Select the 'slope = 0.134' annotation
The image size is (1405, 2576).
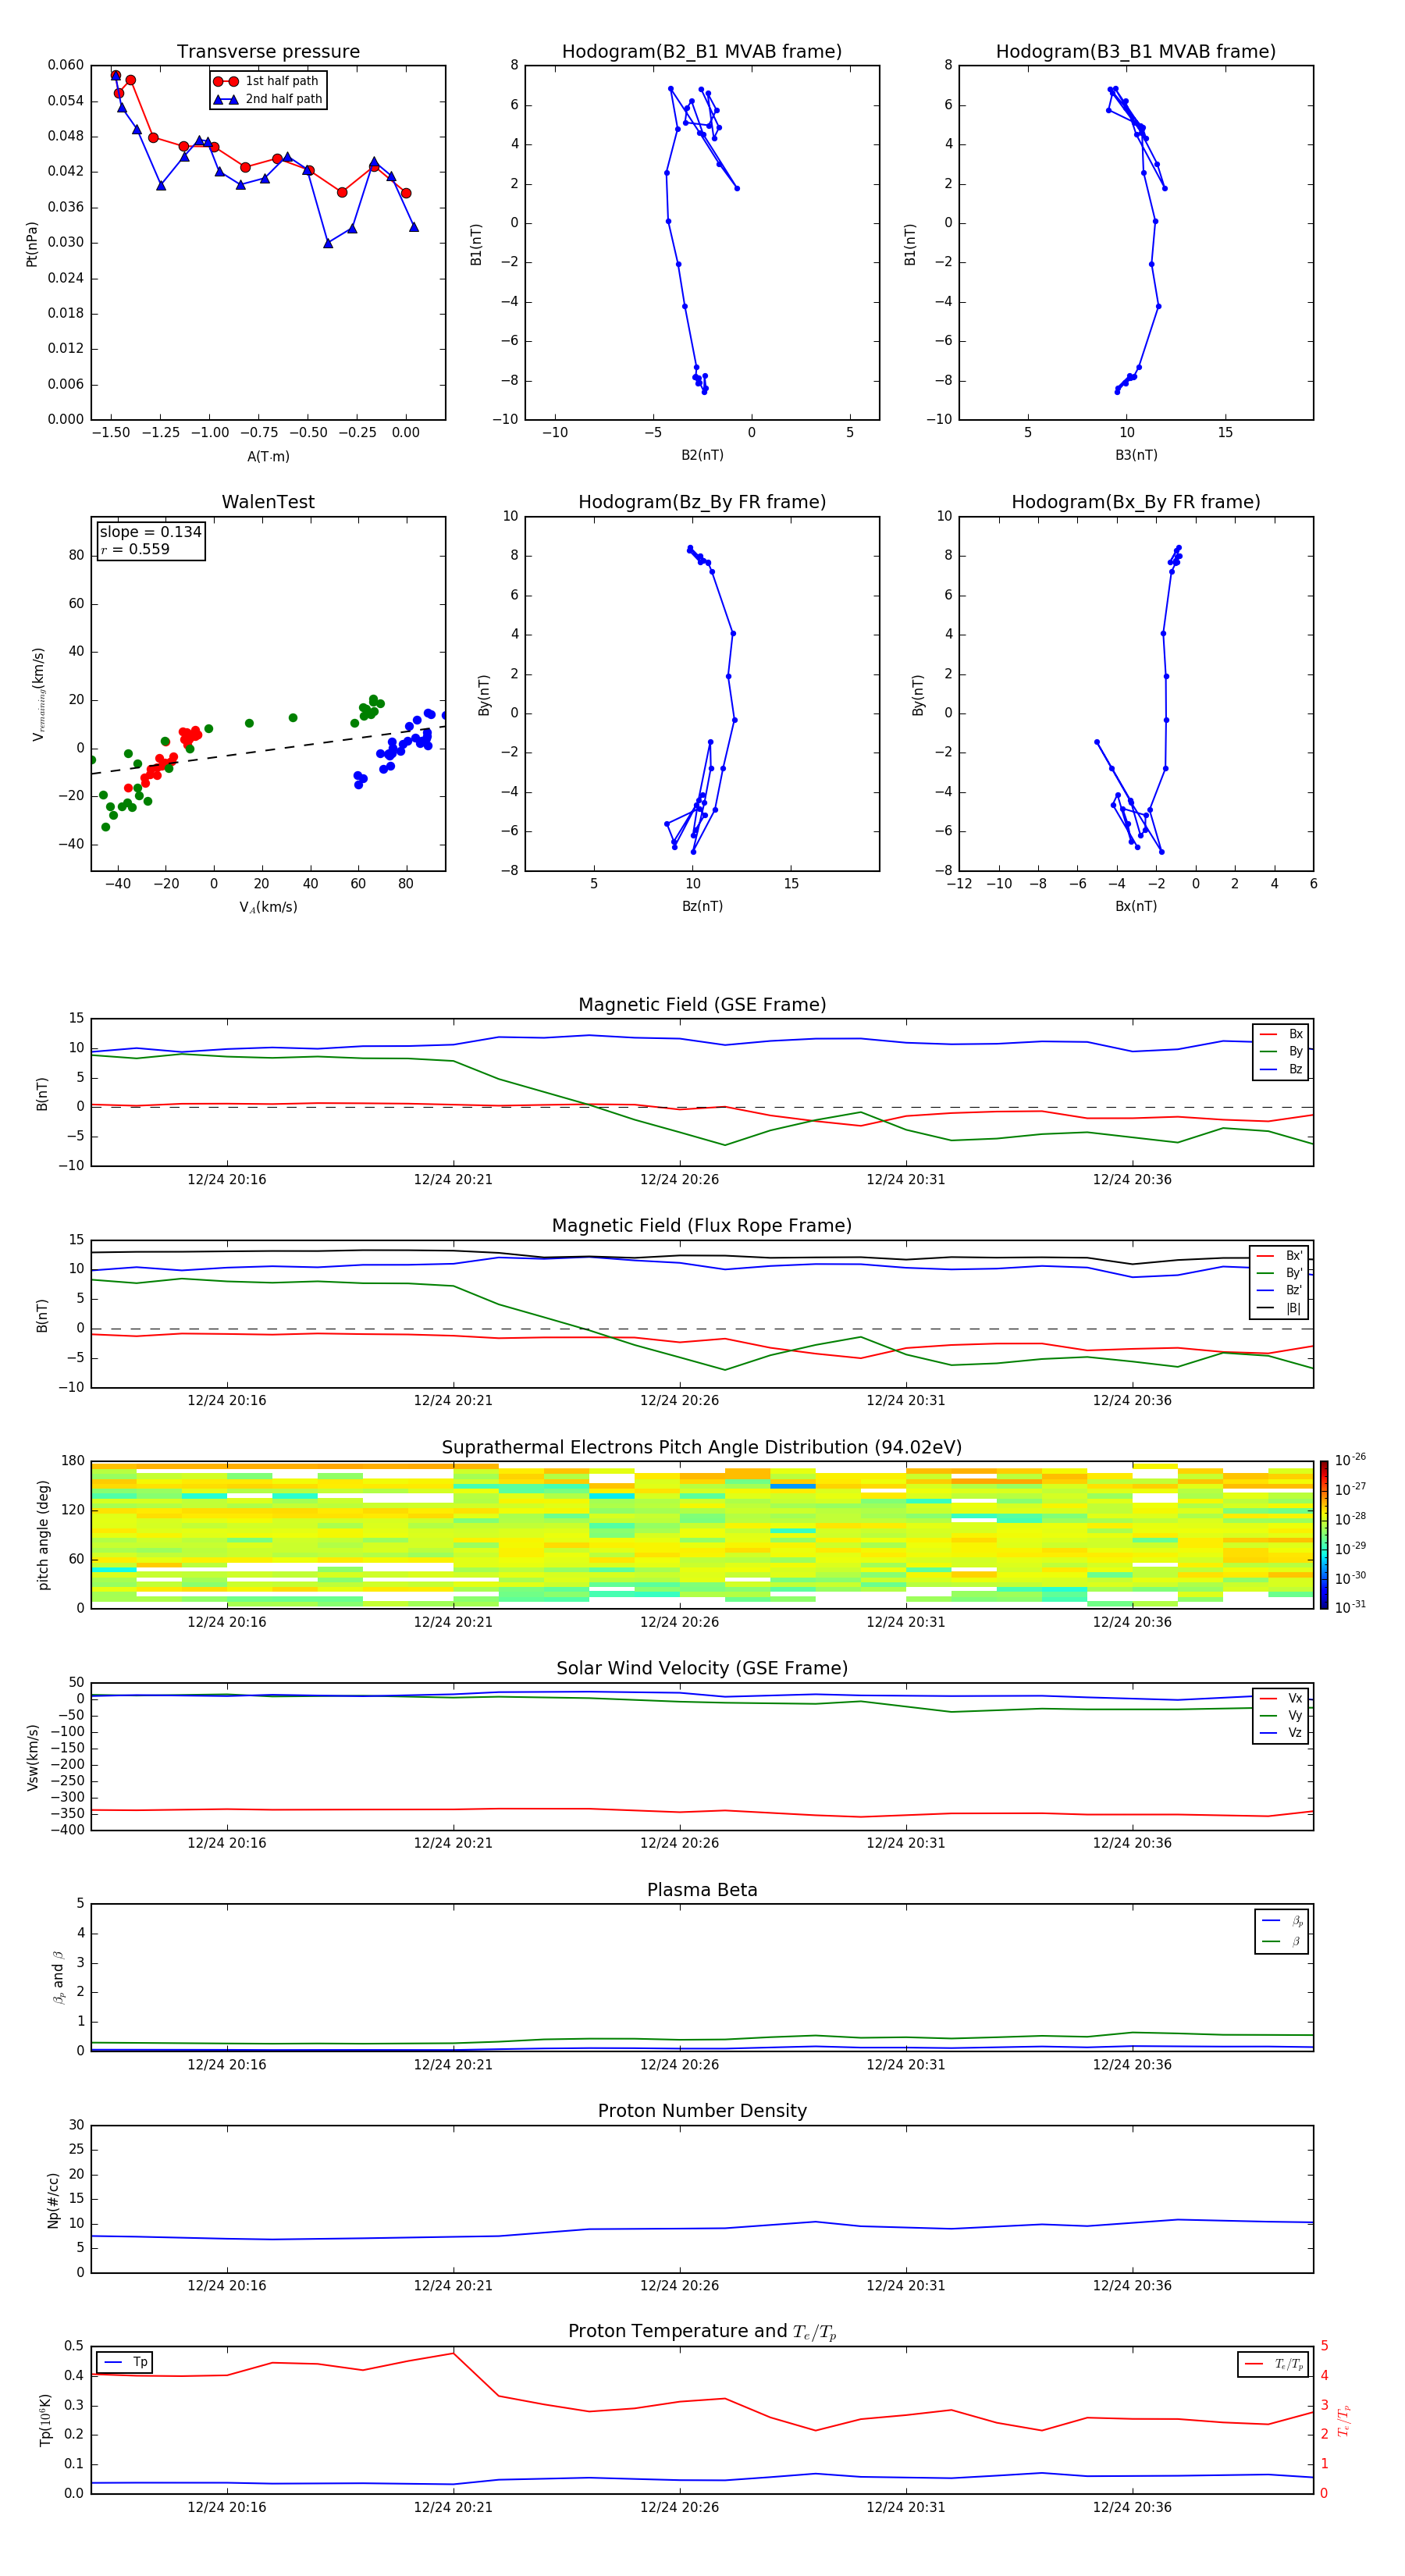pyautogui.click(x=150, y=532)
